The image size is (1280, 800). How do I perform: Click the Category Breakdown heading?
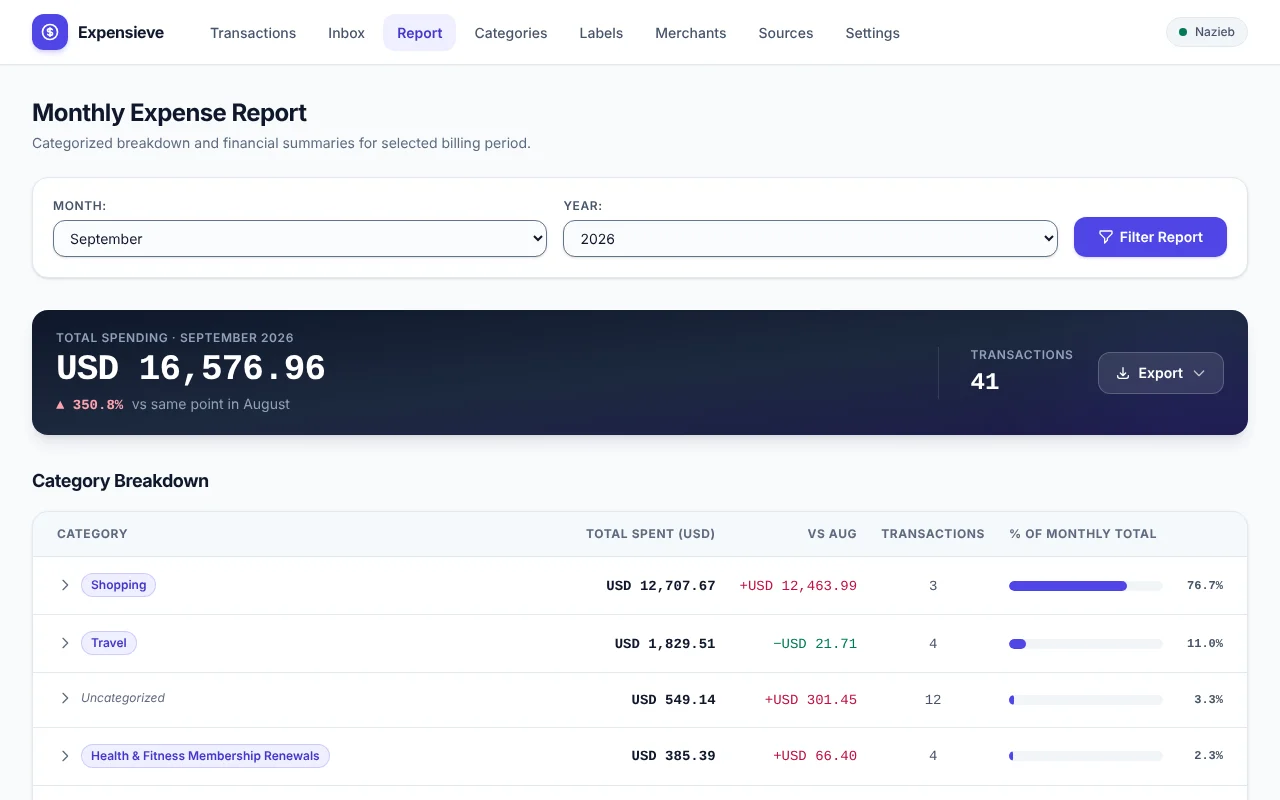[x=120, y=481]
